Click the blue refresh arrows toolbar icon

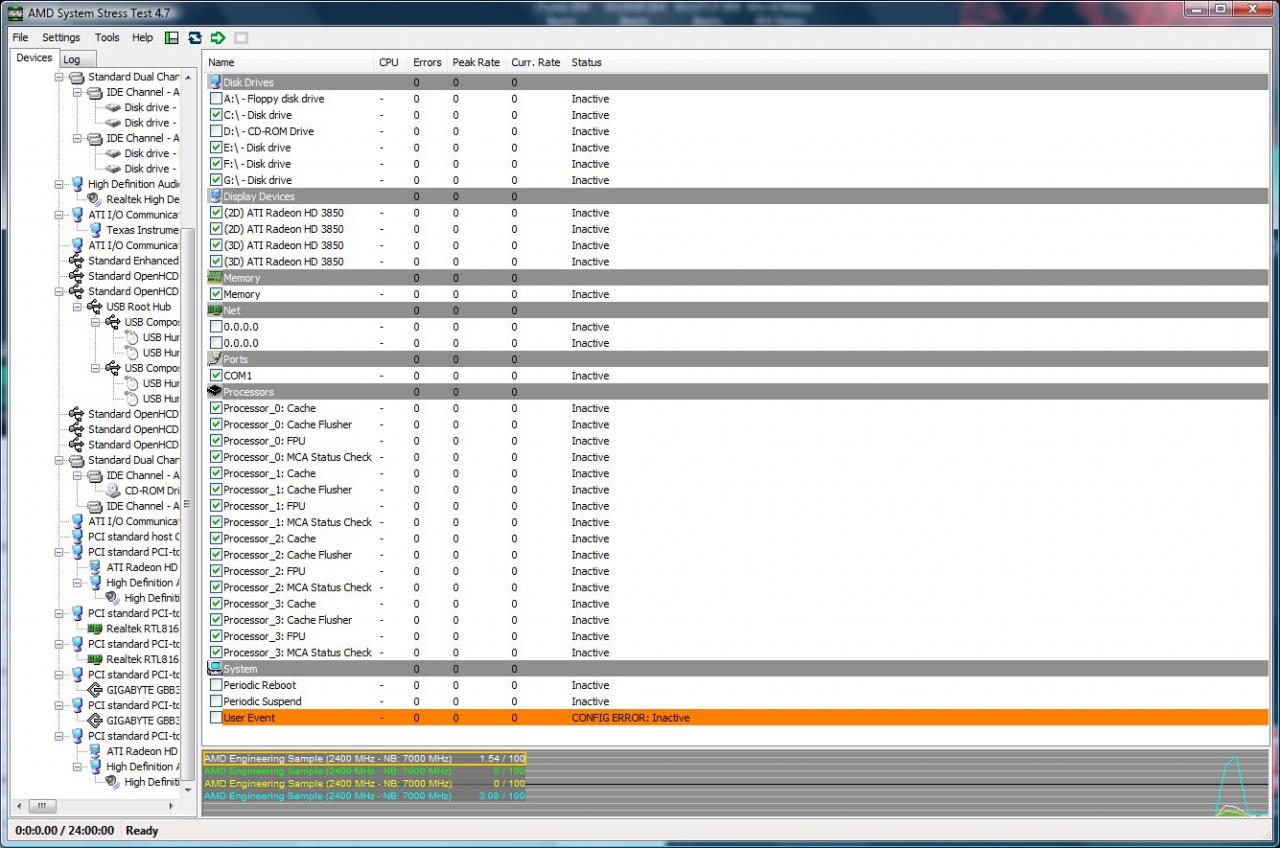195,38
